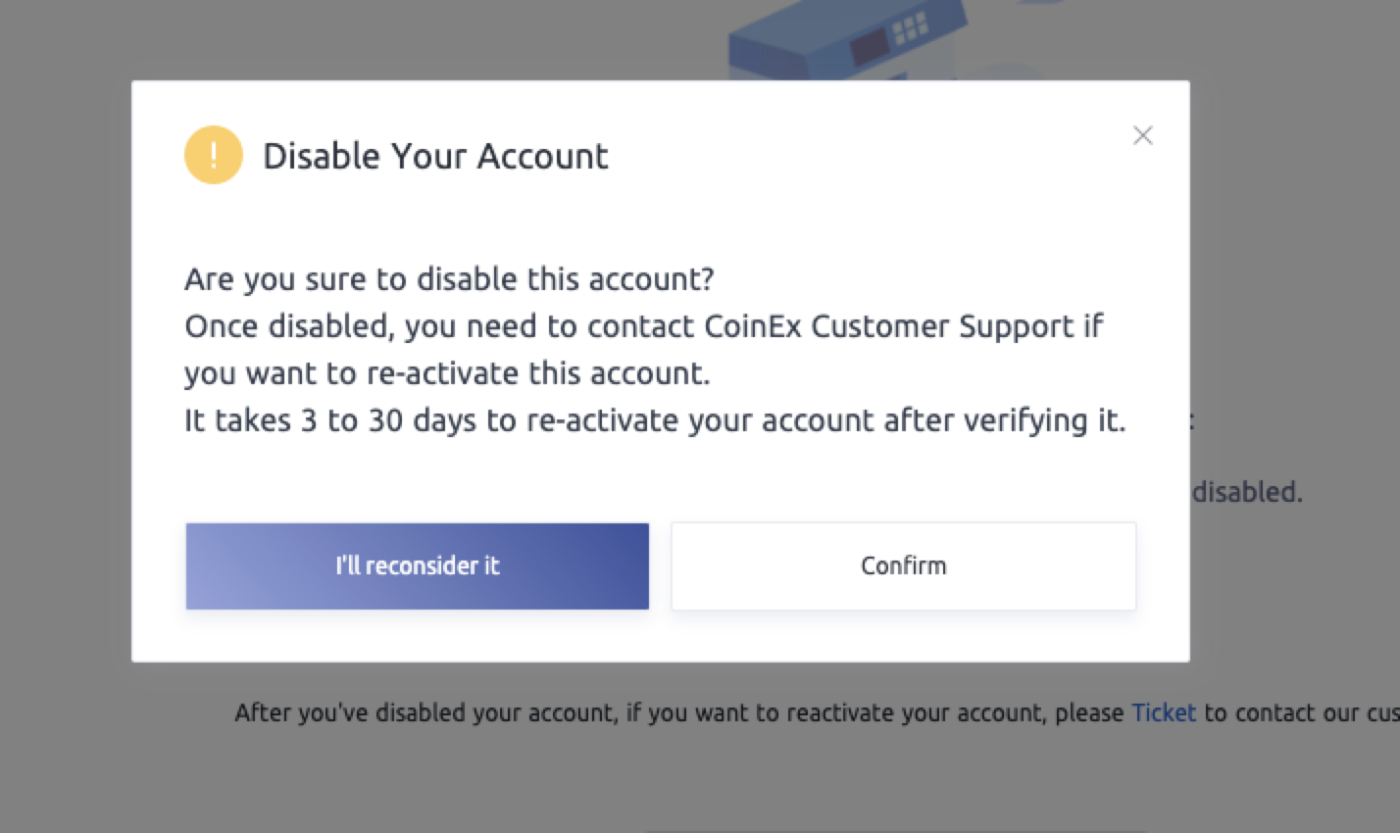Click the warning alert symbol beside the title
1400x833 pixels.
213,154
